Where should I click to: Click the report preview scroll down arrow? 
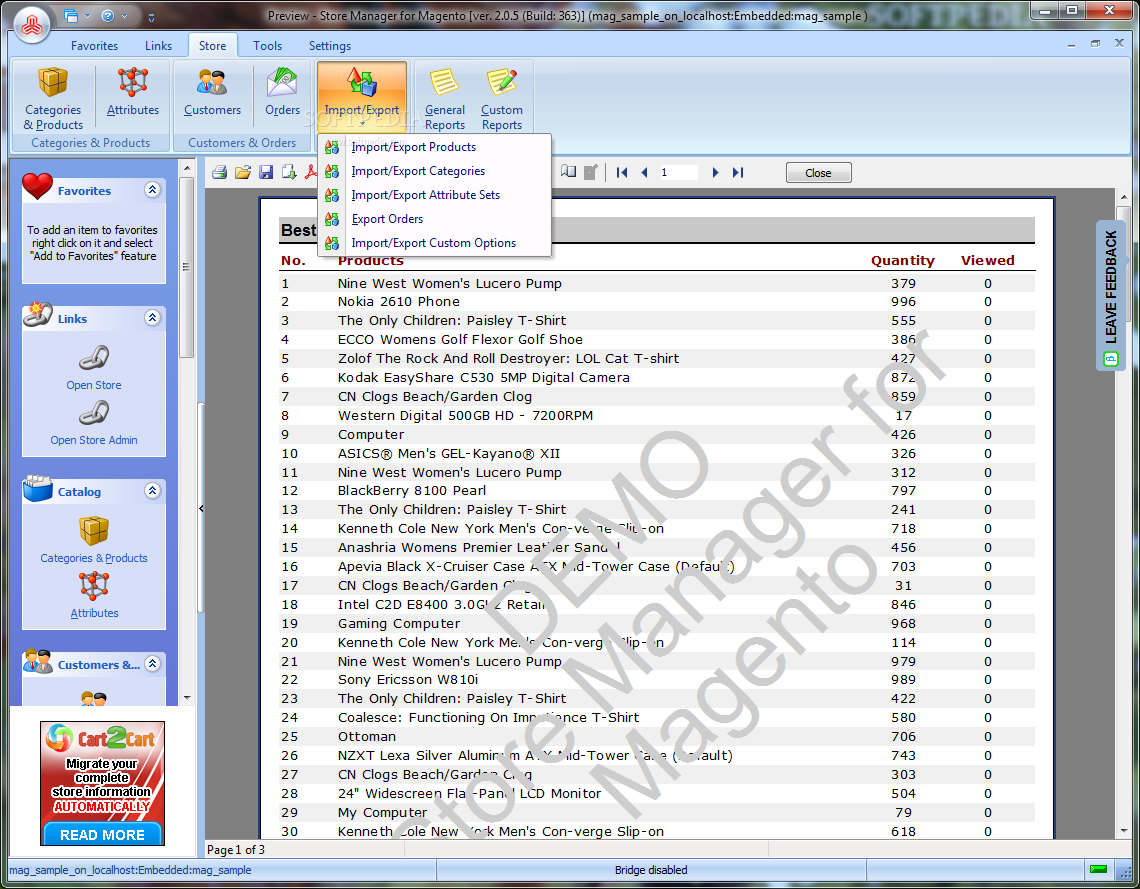pyautogui.click(x=1124, y=831)
